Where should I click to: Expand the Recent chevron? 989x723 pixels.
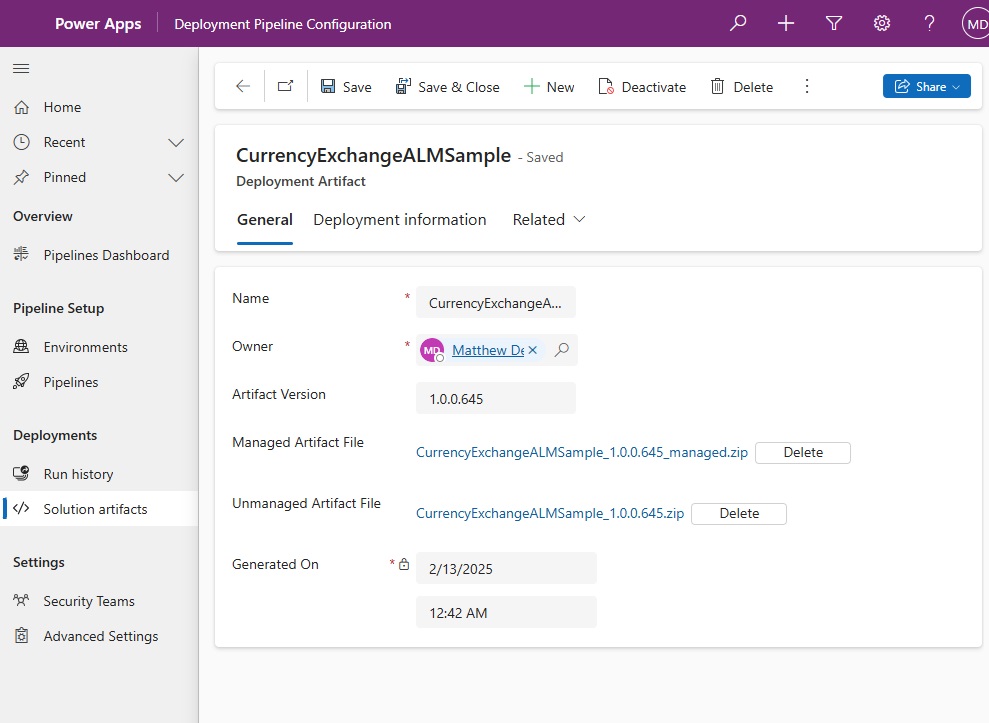pyautogui.click(x=176, y=143)
